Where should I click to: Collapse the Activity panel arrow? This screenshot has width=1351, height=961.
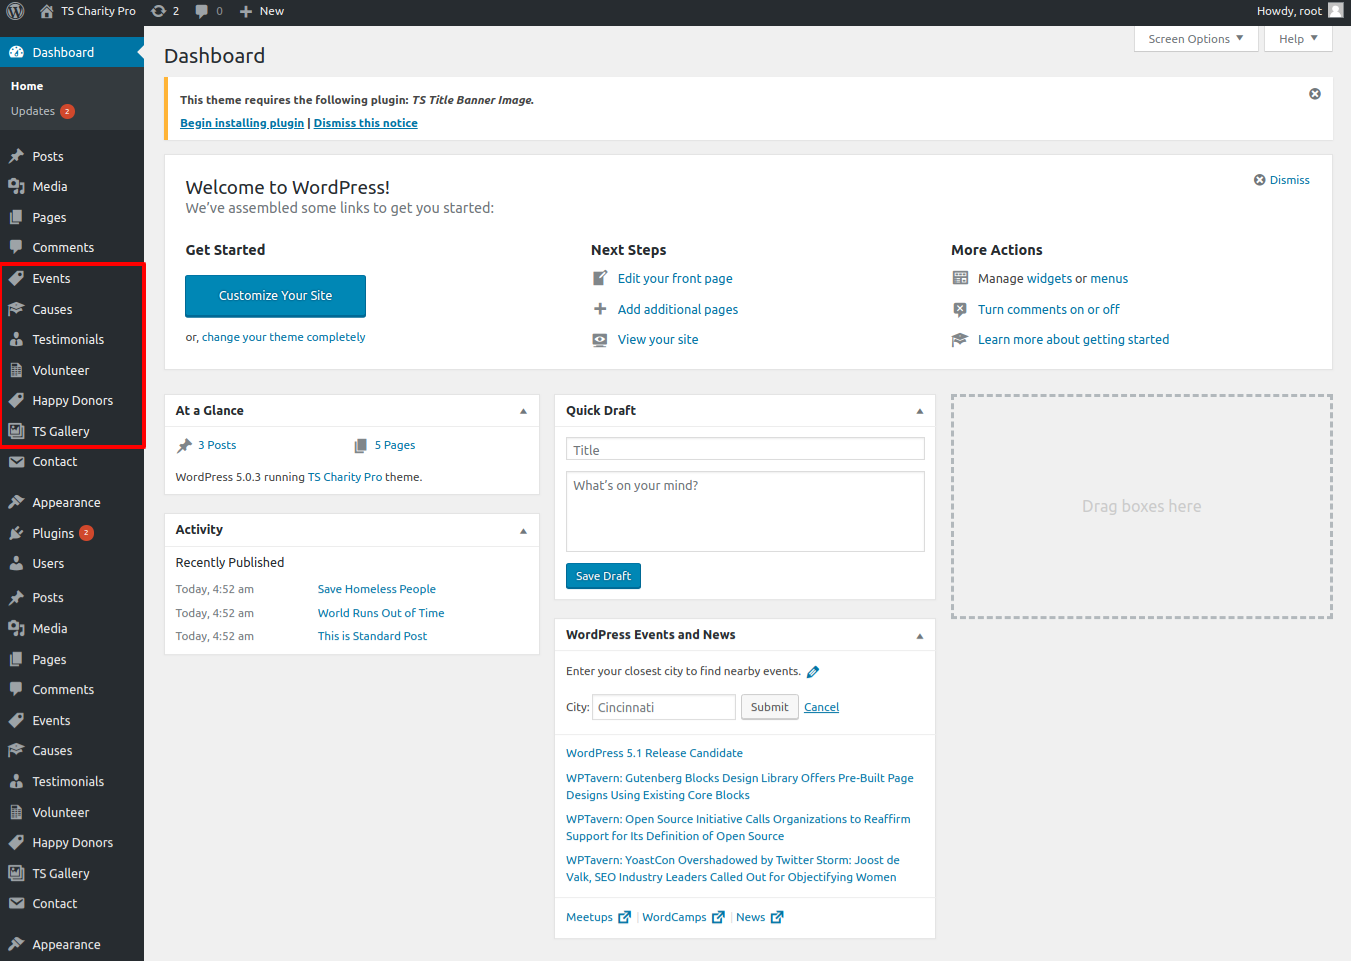point(523,530)
